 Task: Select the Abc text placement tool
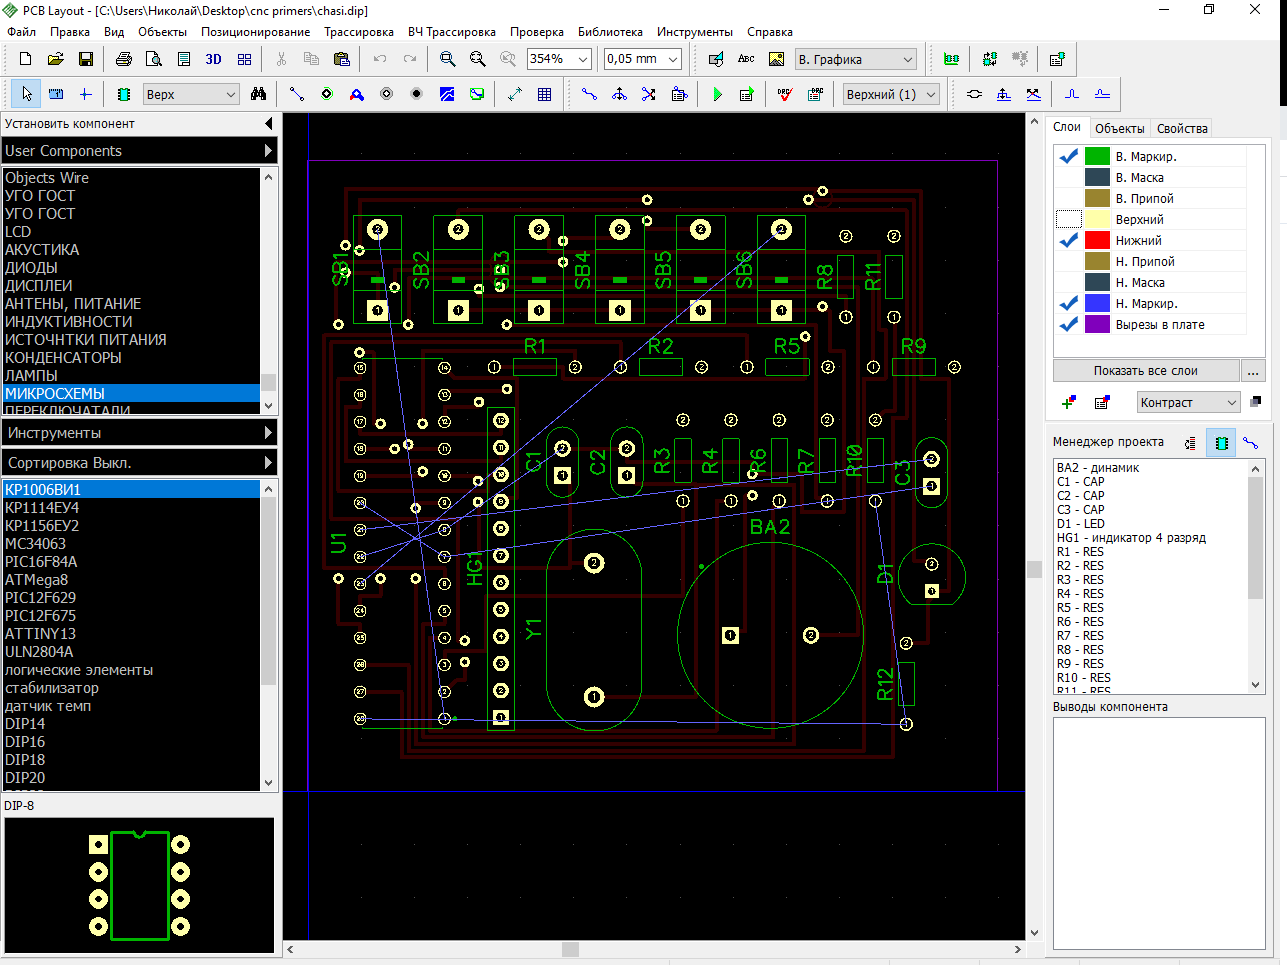tap(746, 60)
